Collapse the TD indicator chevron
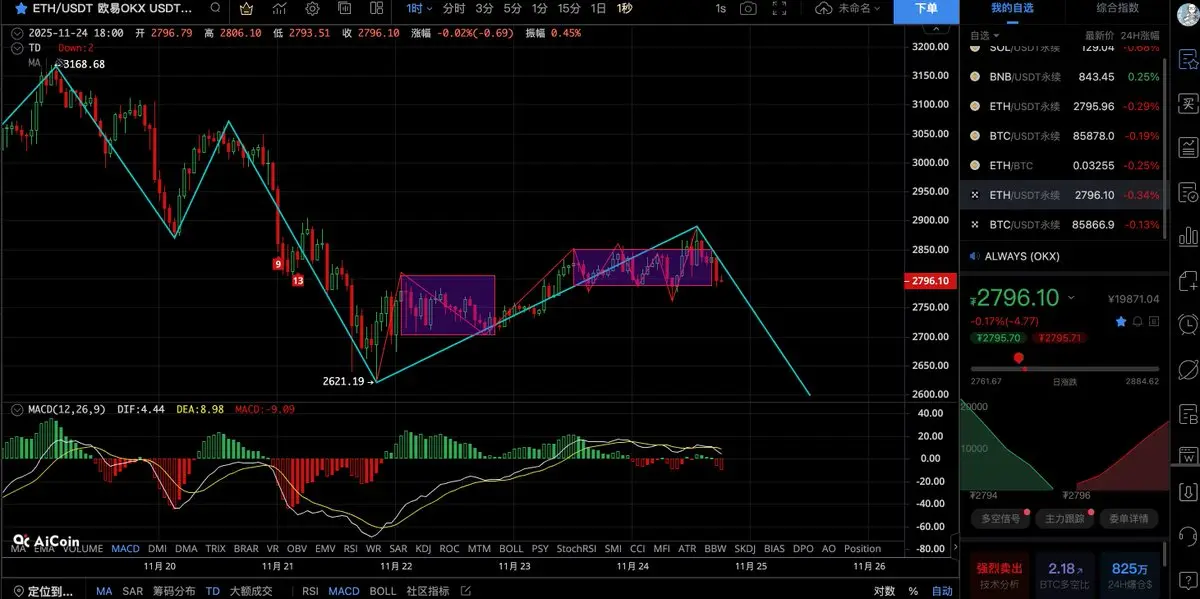 pos(18,47)
